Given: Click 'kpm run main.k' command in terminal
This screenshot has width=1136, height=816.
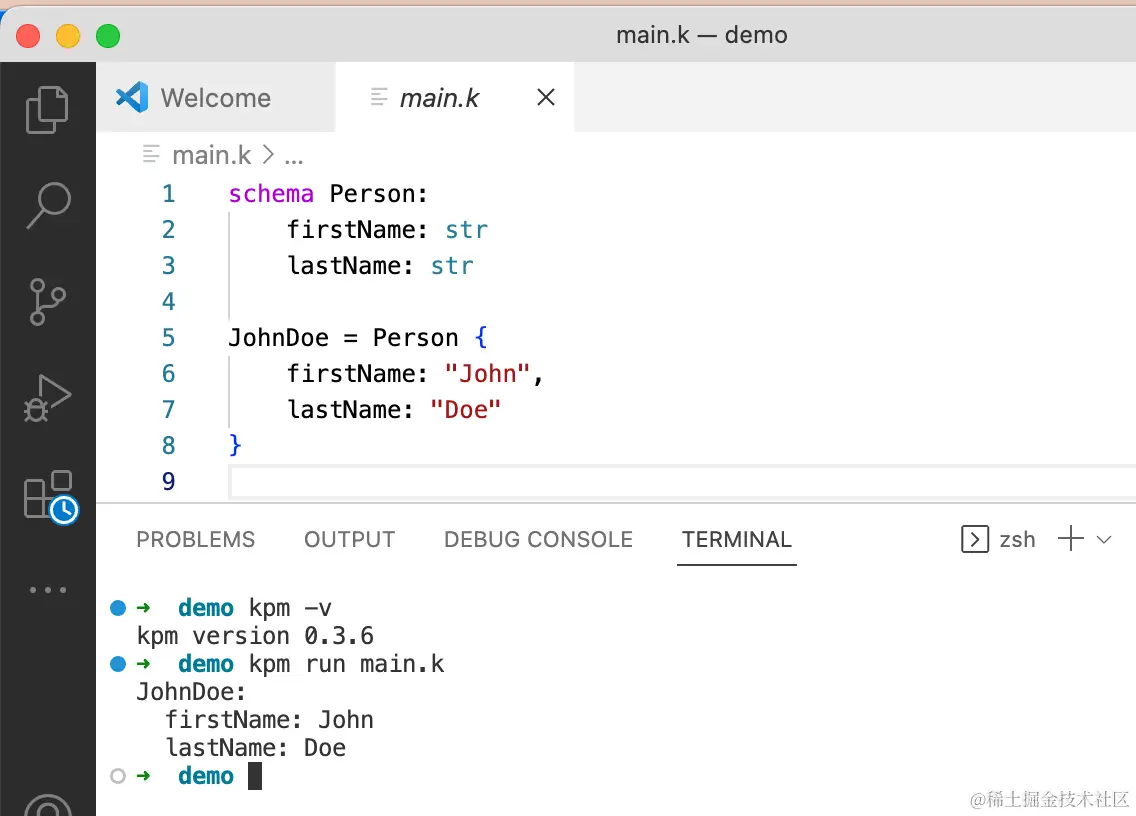Looking at the screenshot, I should (346, 664).
